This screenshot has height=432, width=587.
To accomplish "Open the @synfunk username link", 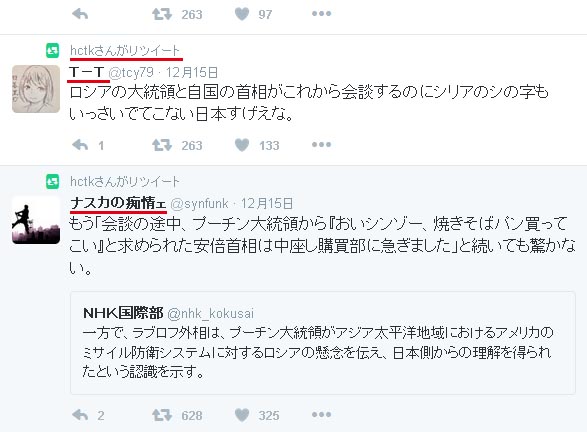I will point(199,204).
